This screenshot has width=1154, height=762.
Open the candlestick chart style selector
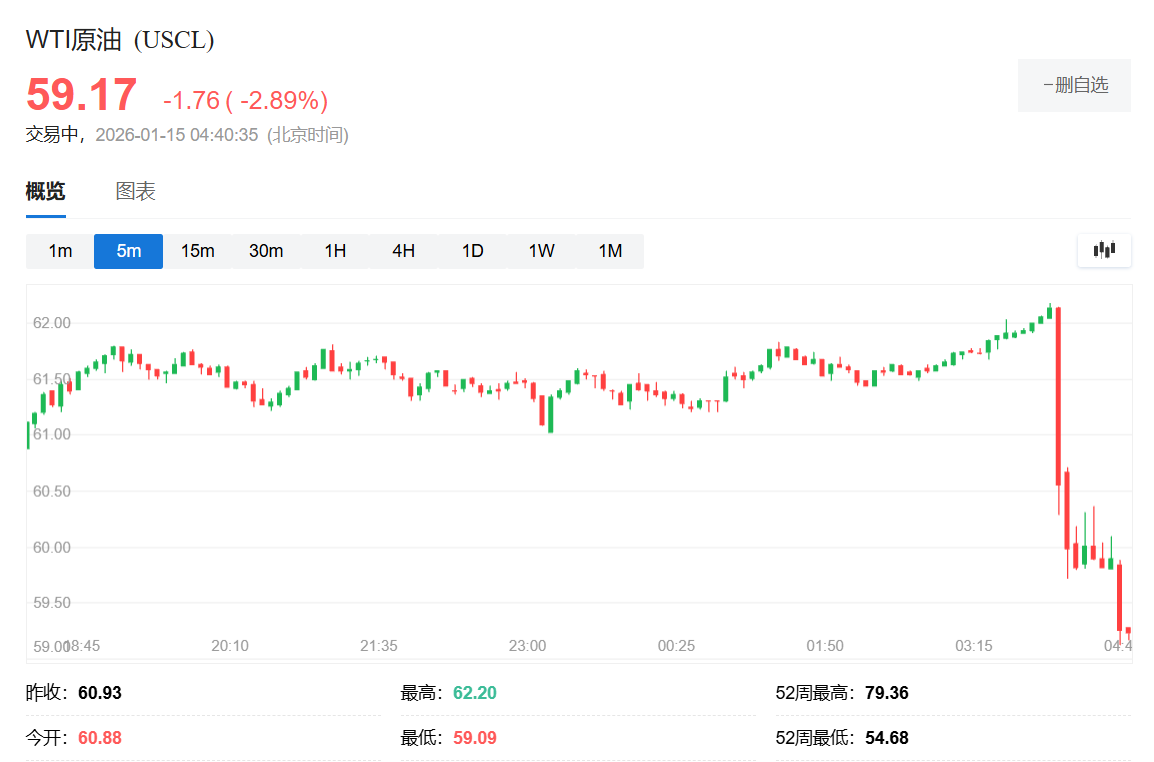tap(1103, 251)
